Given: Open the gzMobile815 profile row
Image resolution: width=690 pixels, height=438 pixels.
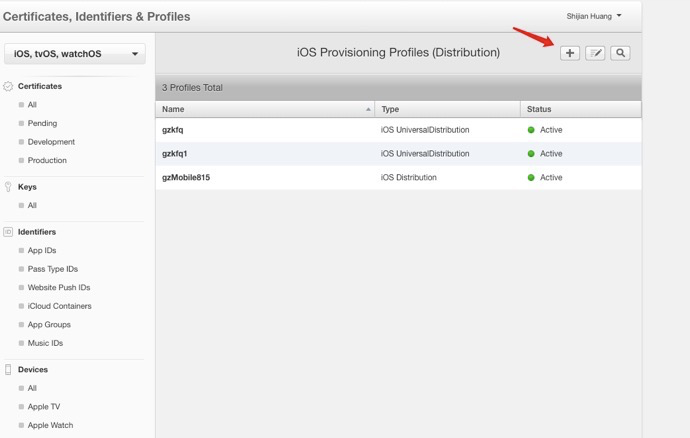Looking at the screenshot, I should [x=186, y=178].
